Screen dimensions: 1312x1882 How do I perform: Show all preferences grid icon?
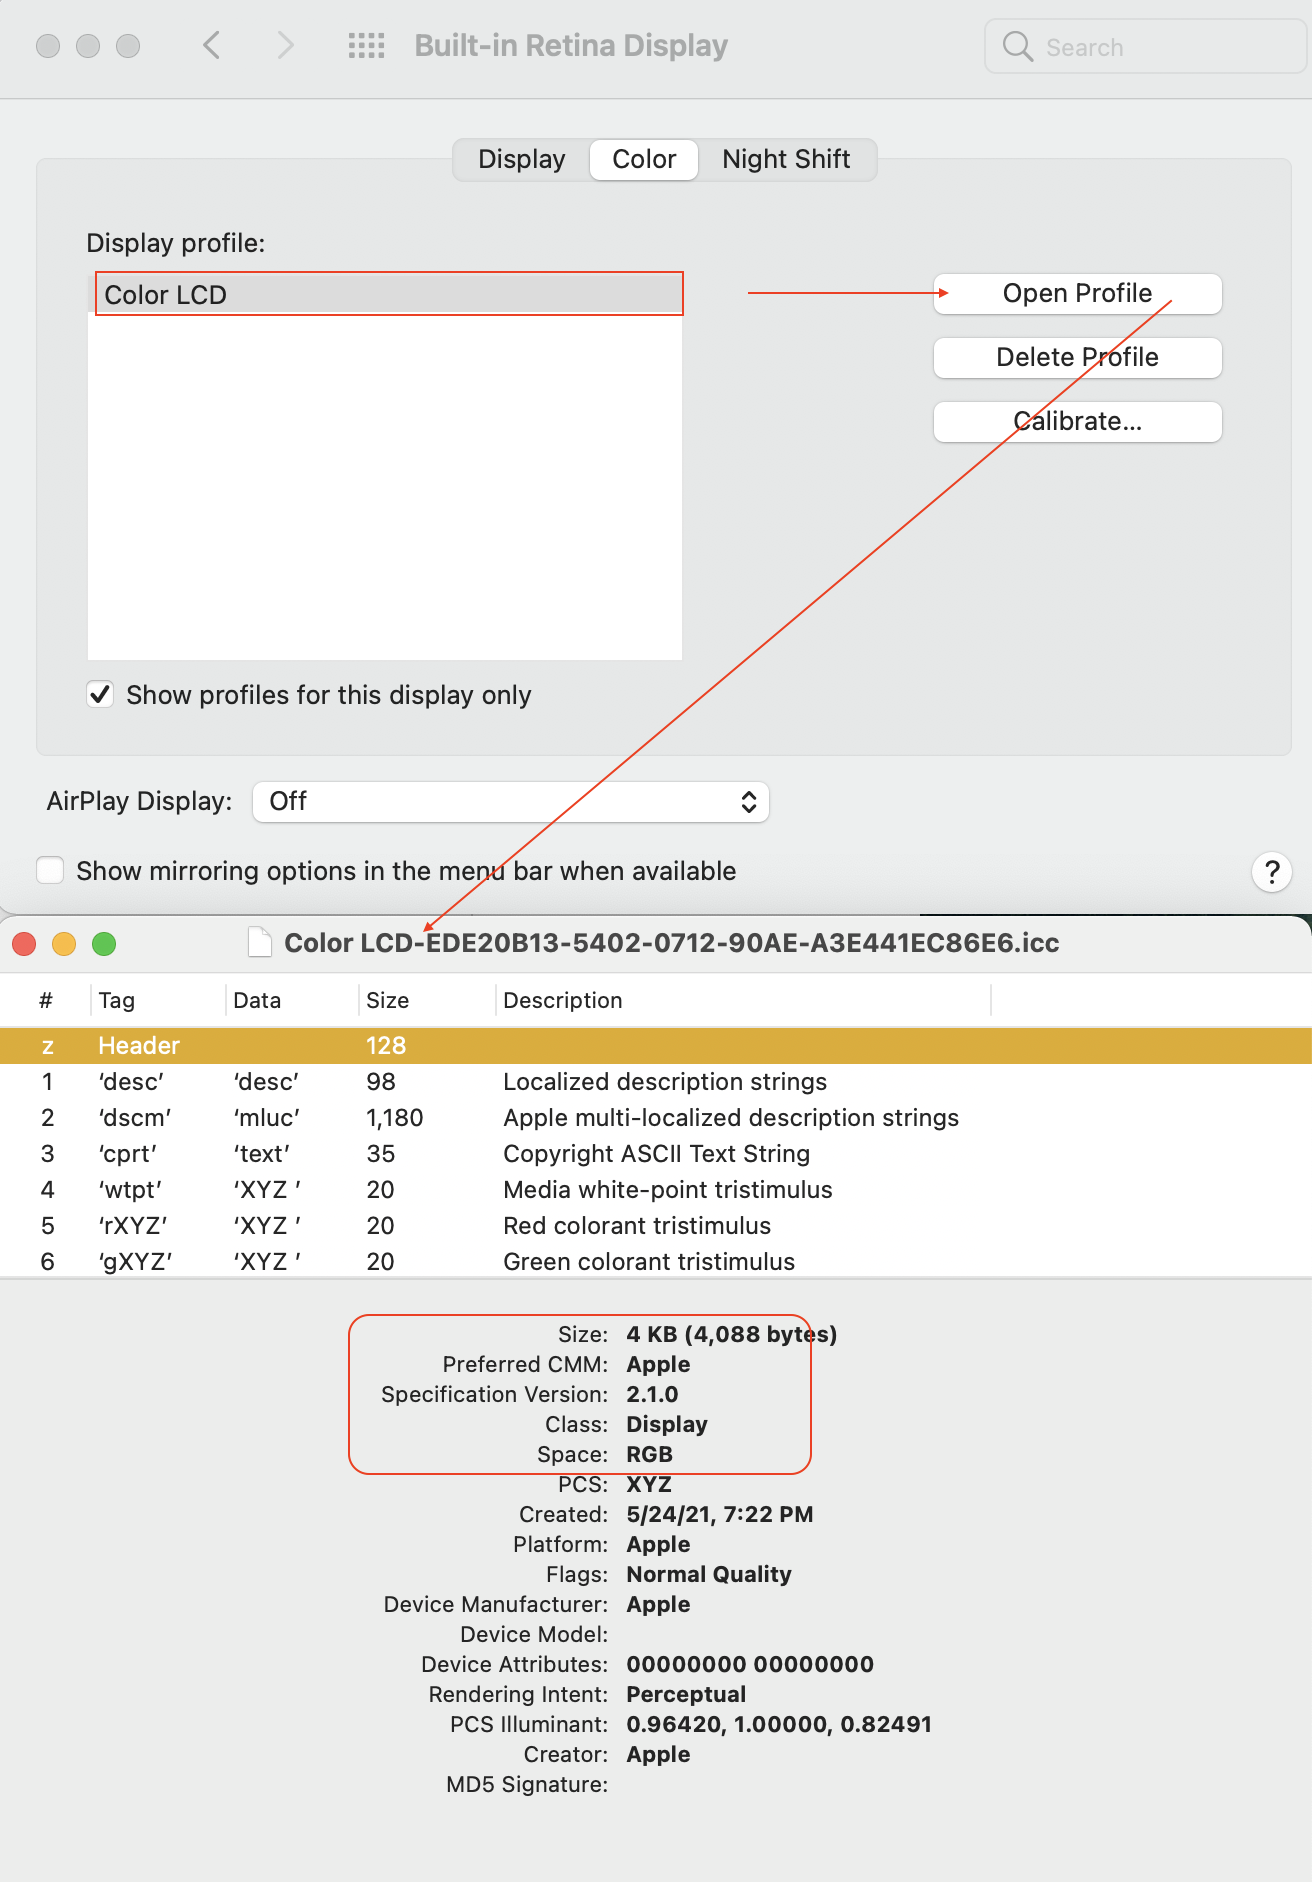point(366,45)
